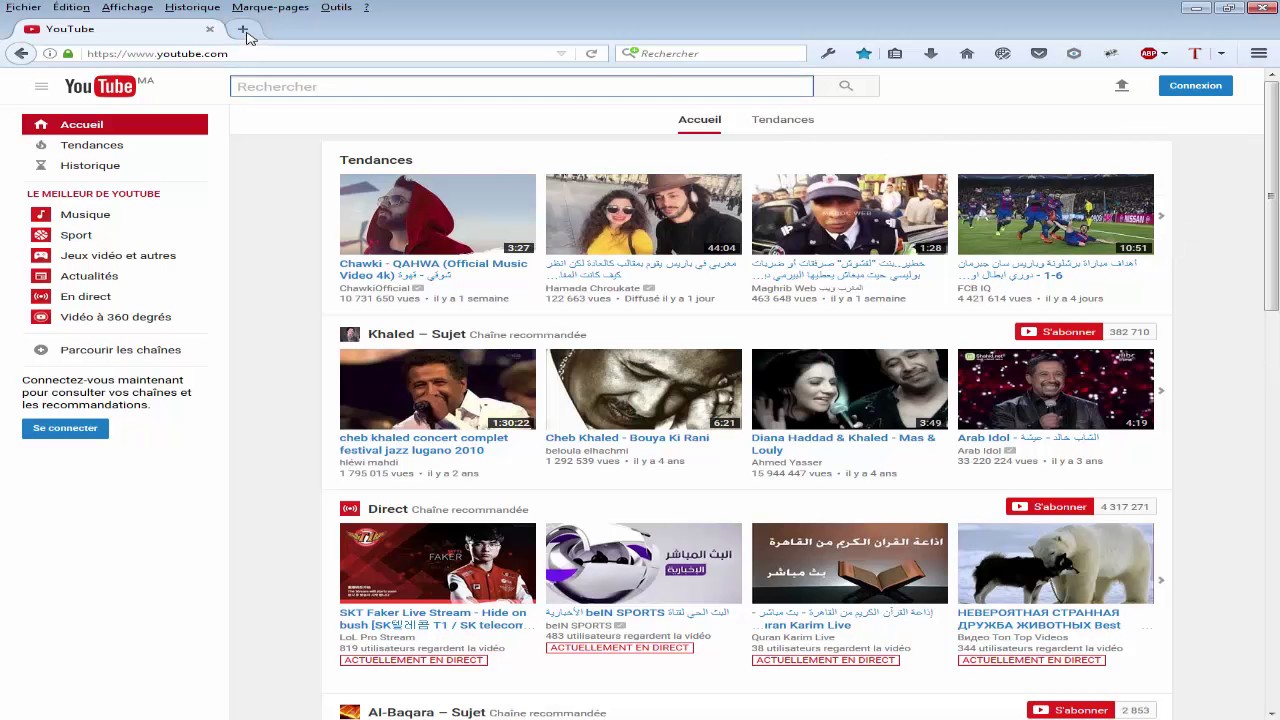Screen dimensions: 1280x720
Task: Subscribe to the Al-Baqara channel
Action: click(1072, 710)
